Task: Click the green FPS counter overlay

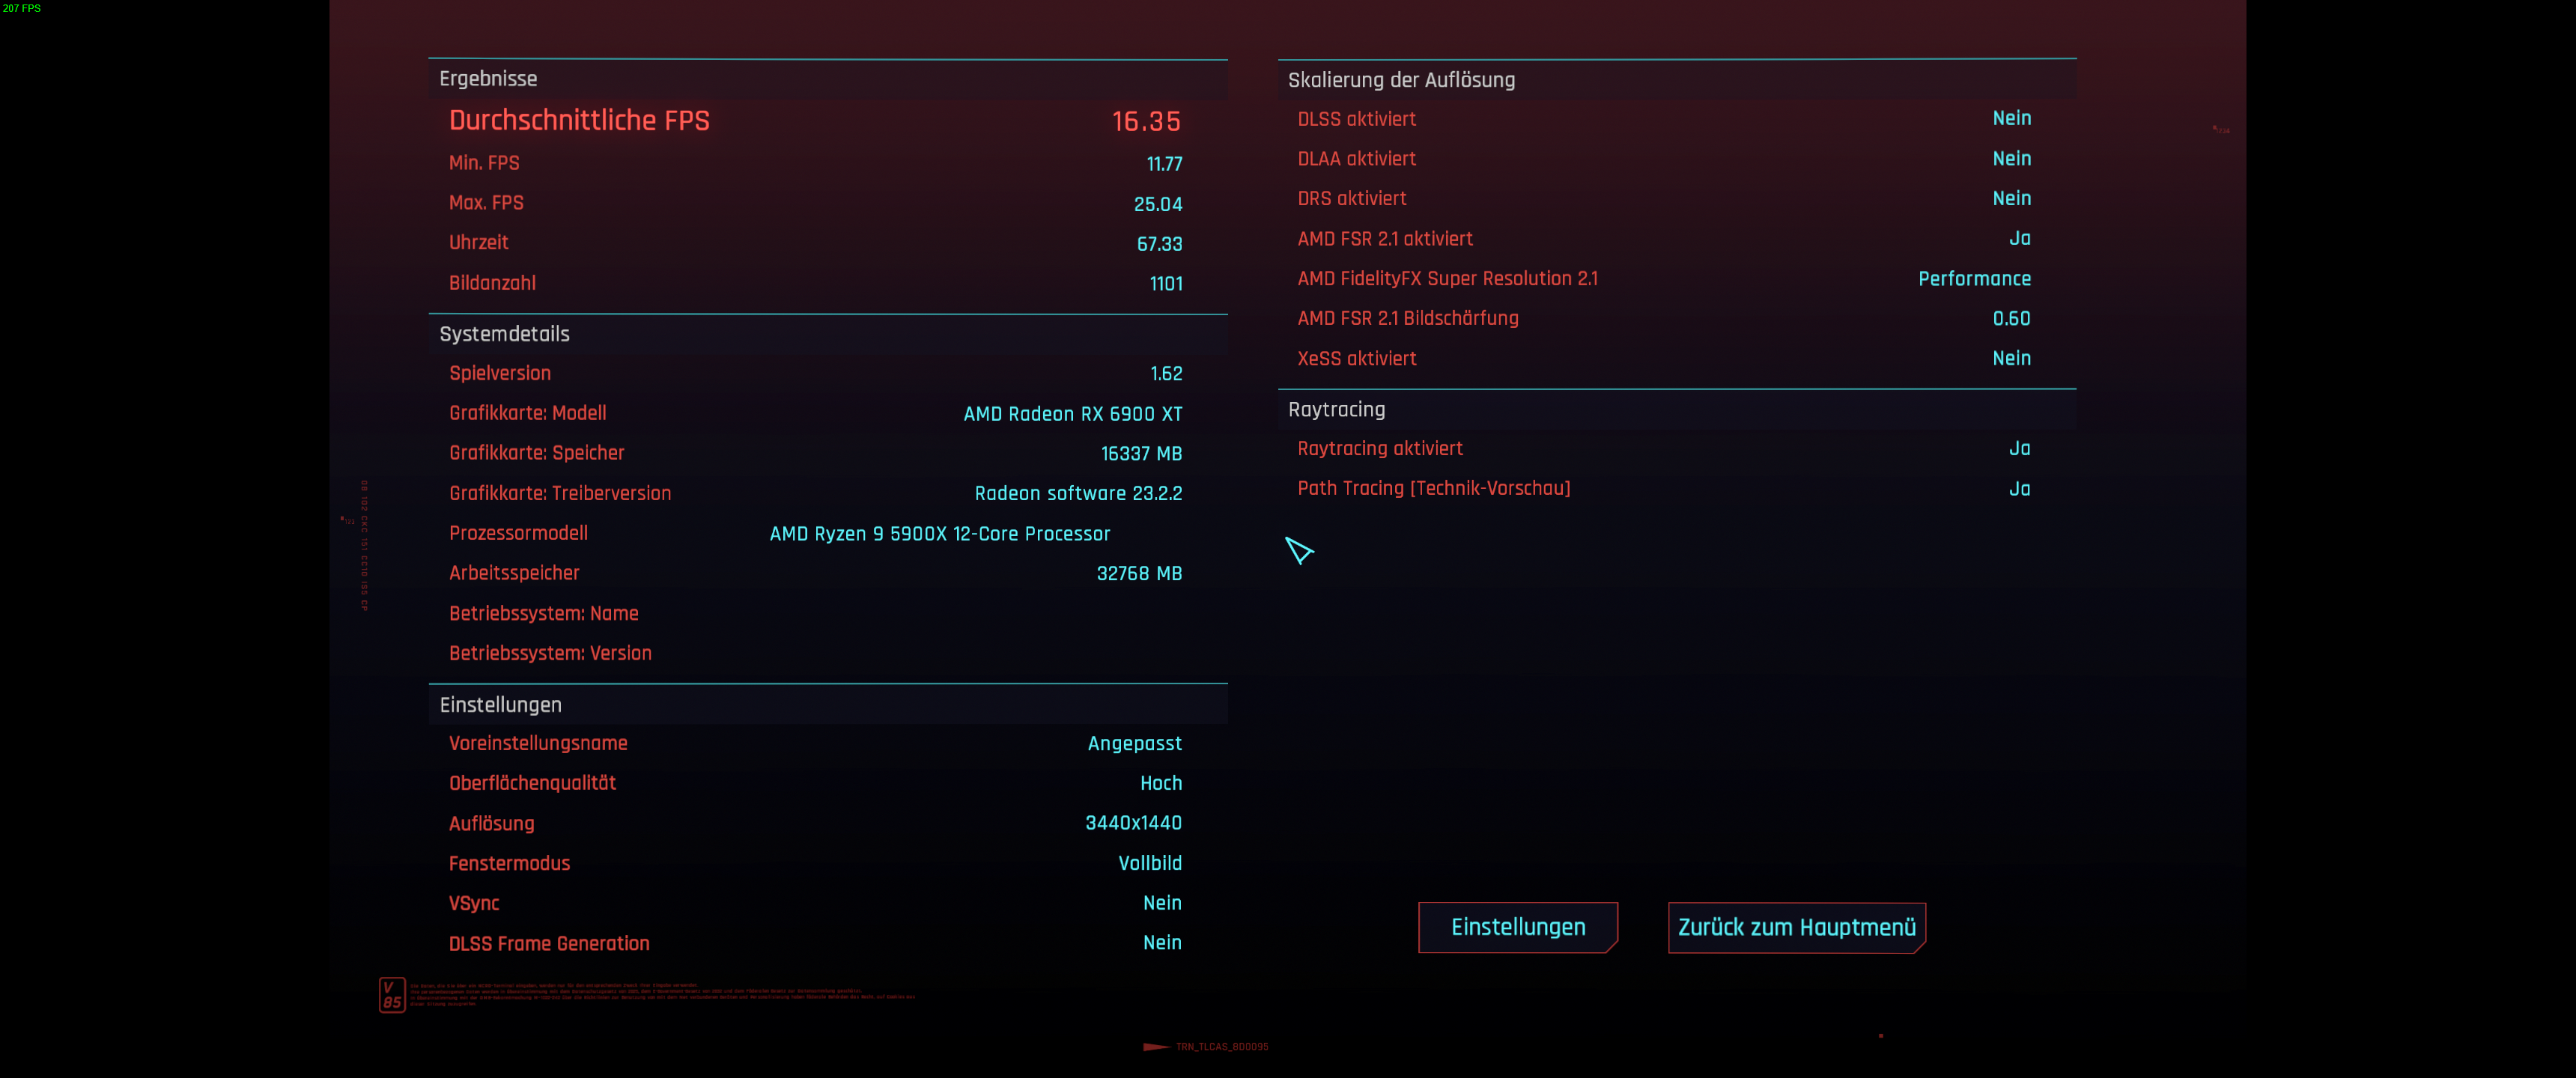Action: 21,8
